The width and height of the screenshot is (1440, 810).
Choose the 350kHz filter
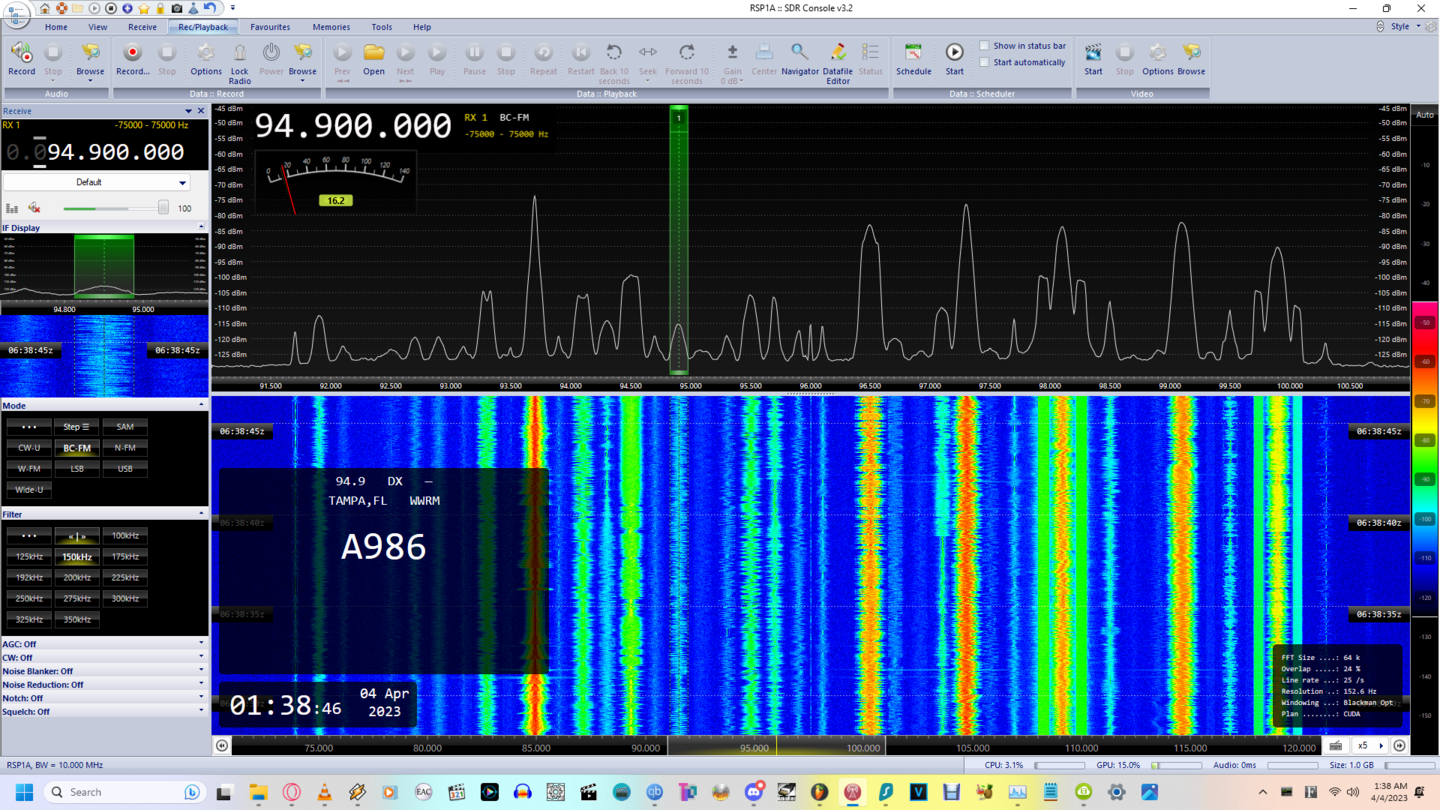point(77,619)
